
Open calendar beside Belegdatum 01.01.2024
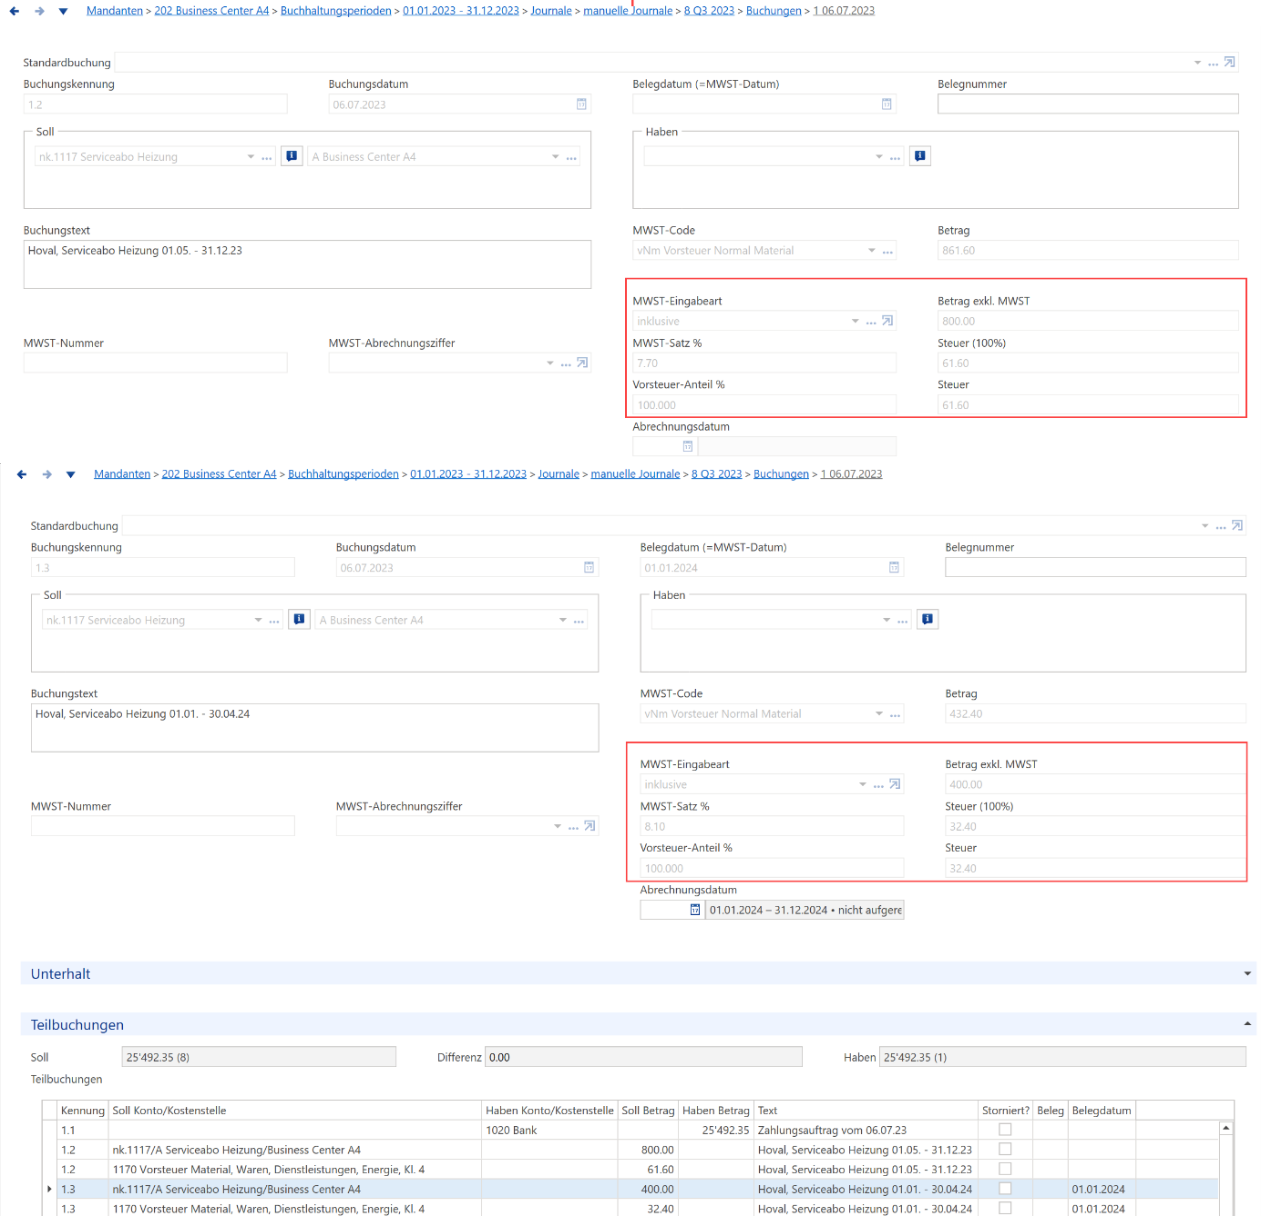click(894, 568)
